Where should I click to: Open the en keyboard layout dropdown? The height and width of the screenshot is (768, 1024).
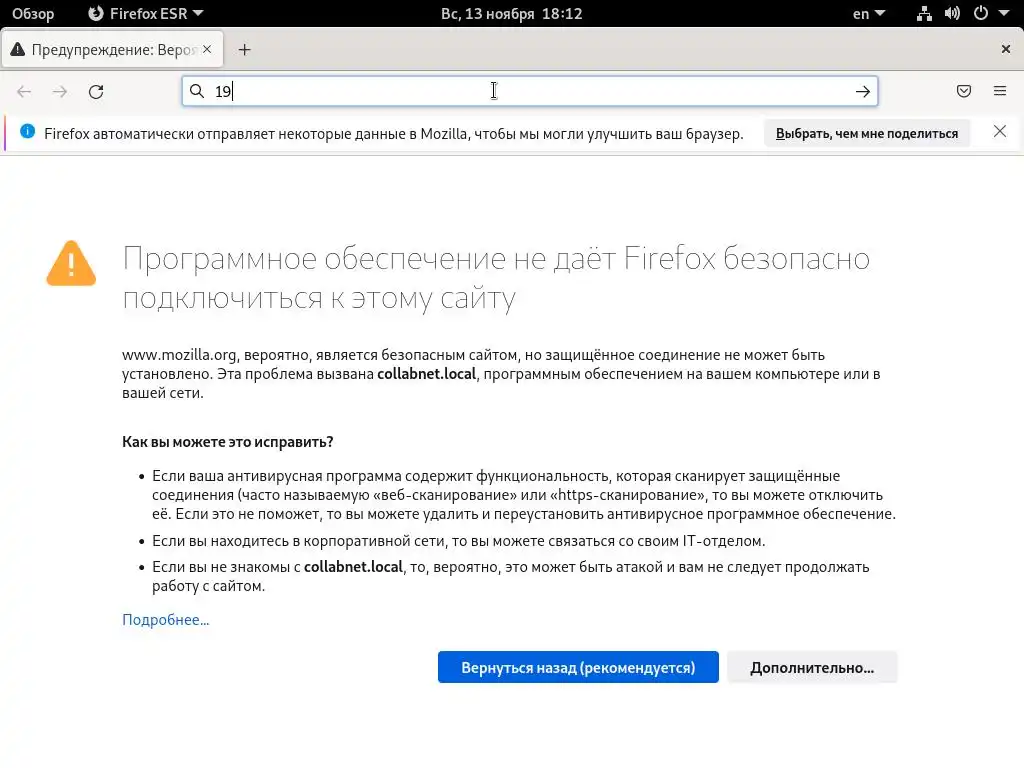869,14
